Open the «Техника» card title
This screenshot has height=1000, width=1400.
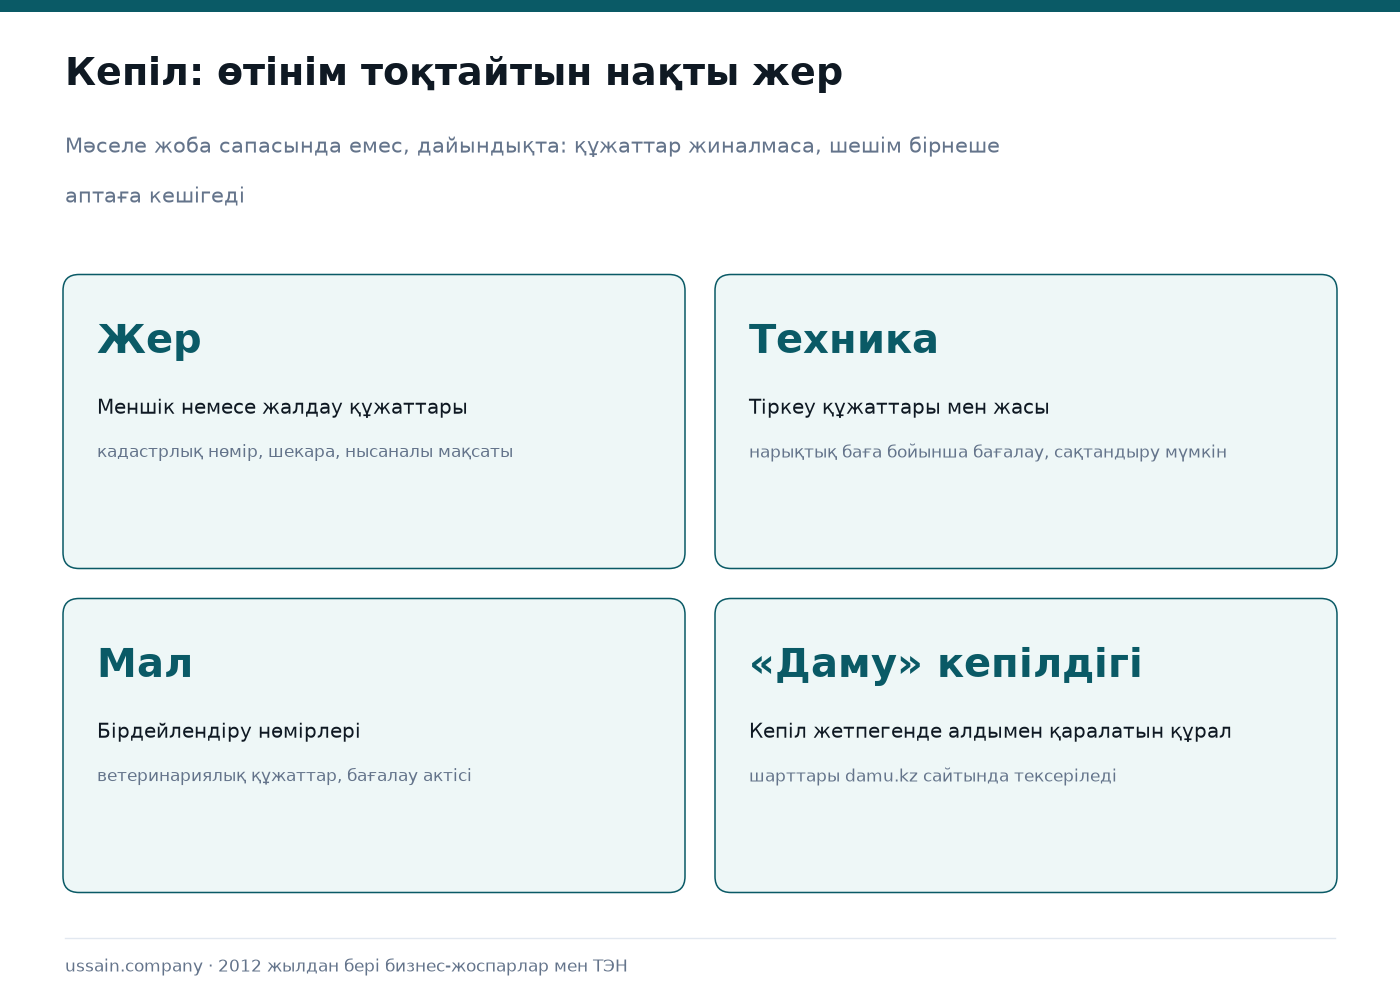pyautogui.click(x=843, y=339)
